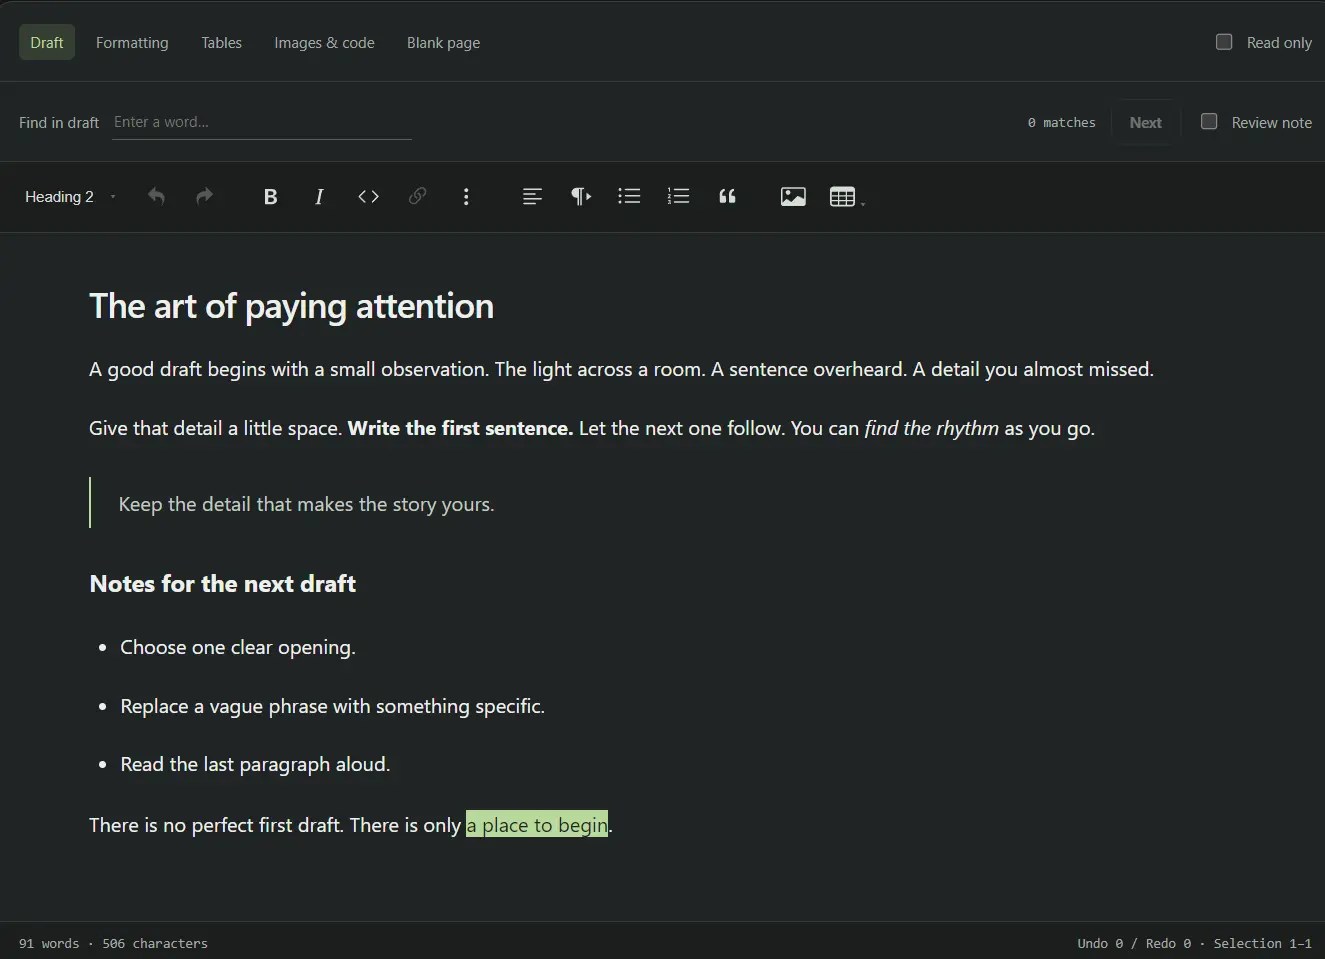Change the text direction with the paragraph icon
Image resolution: width=1325 pixels, height=959 pixels.
[x=581, y=196]
